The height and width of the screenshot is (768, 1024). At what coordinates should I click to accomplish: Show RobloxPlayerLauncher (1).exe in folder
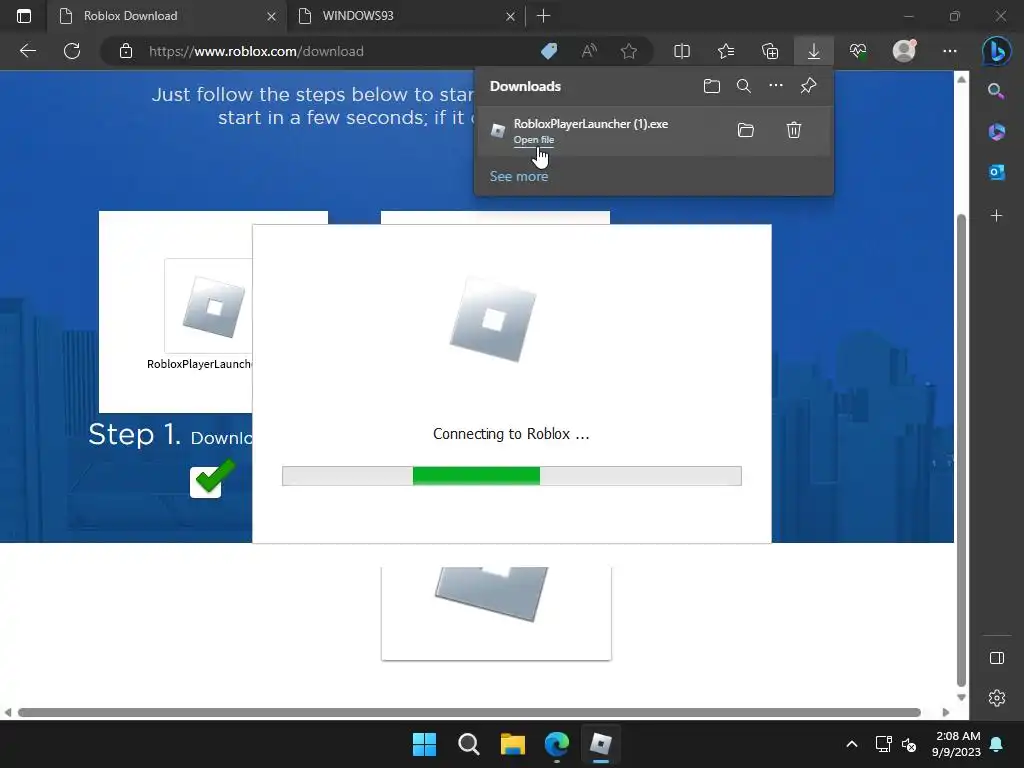click(x=745, y=130)
